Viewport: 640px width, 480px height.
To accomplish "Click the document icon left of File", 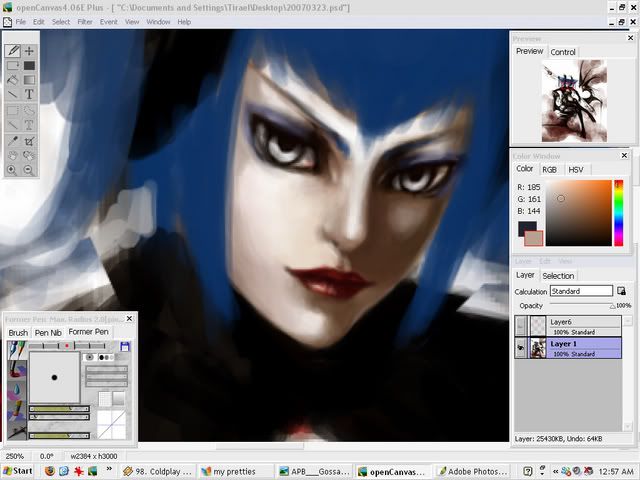I will click(7, 22).
